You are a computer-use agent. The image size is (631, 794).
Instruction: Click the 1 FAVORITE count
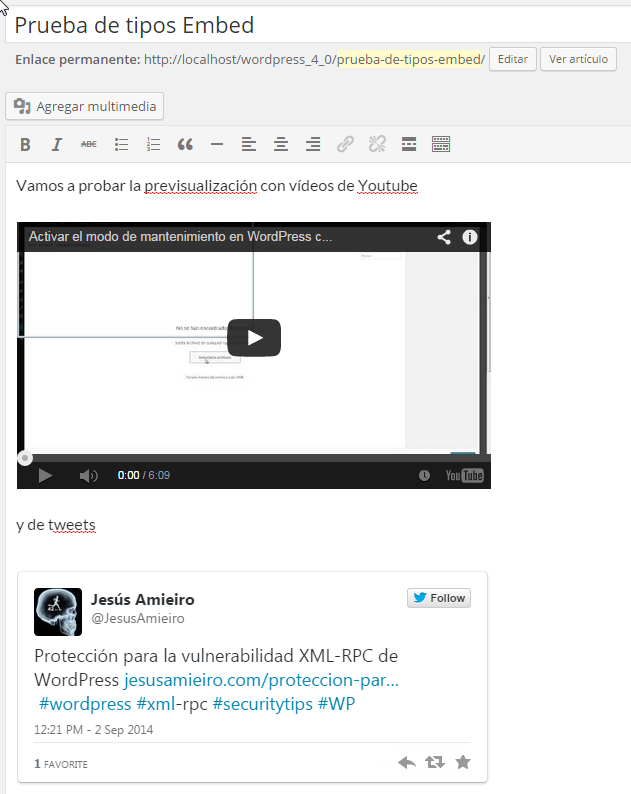[x=61, y=764]
